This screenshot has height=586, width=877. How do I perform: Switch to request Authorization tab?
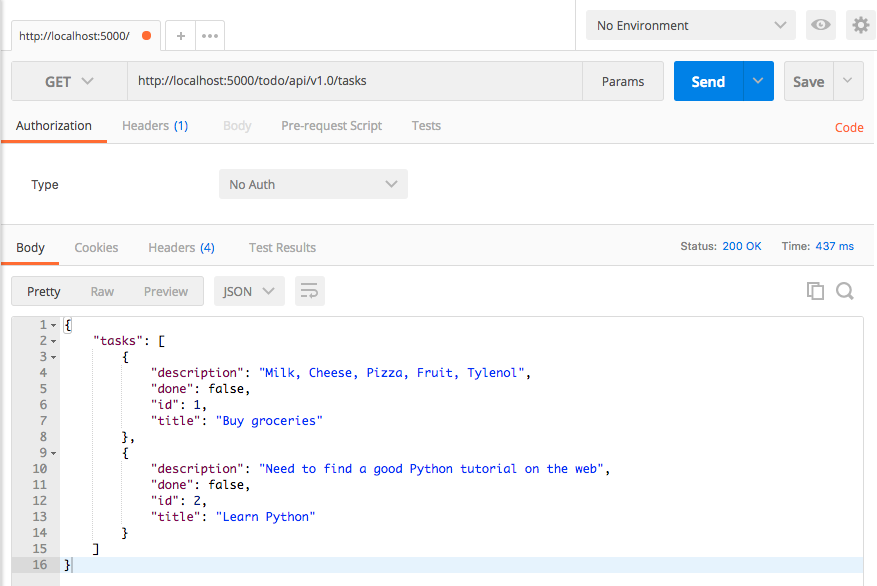pyautogui.click(x=54, y=126)
